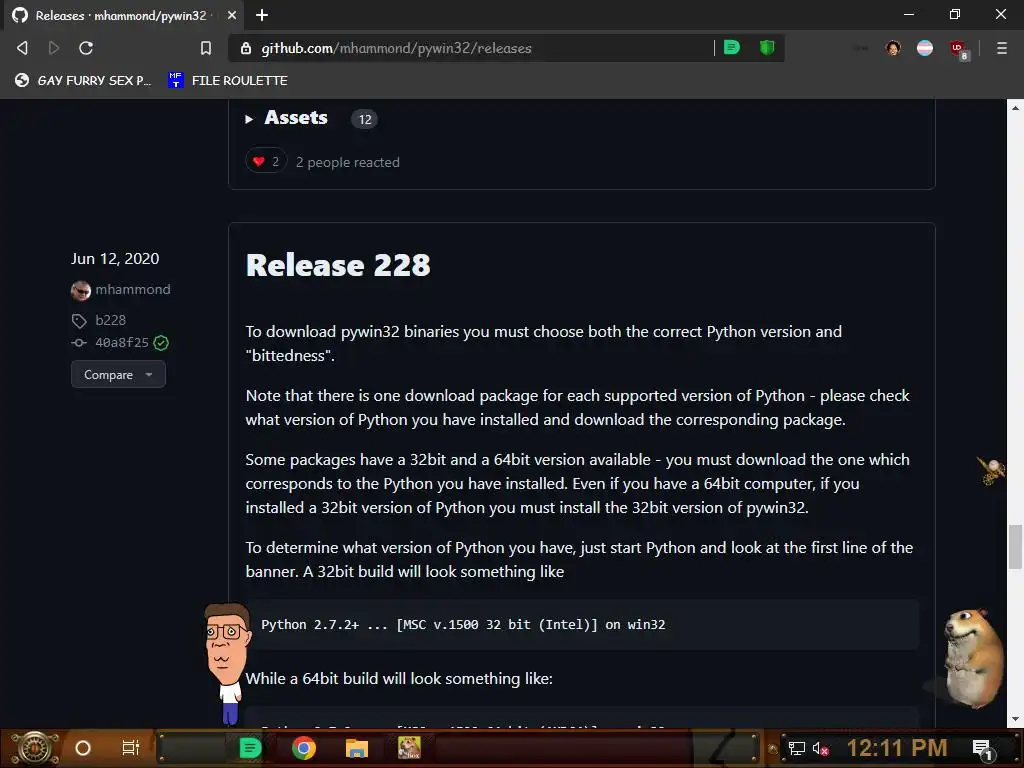Viewport: 1024px width, 768px height.
Task: Click the trans flag circle extension icon
Action: pos(925,48)
